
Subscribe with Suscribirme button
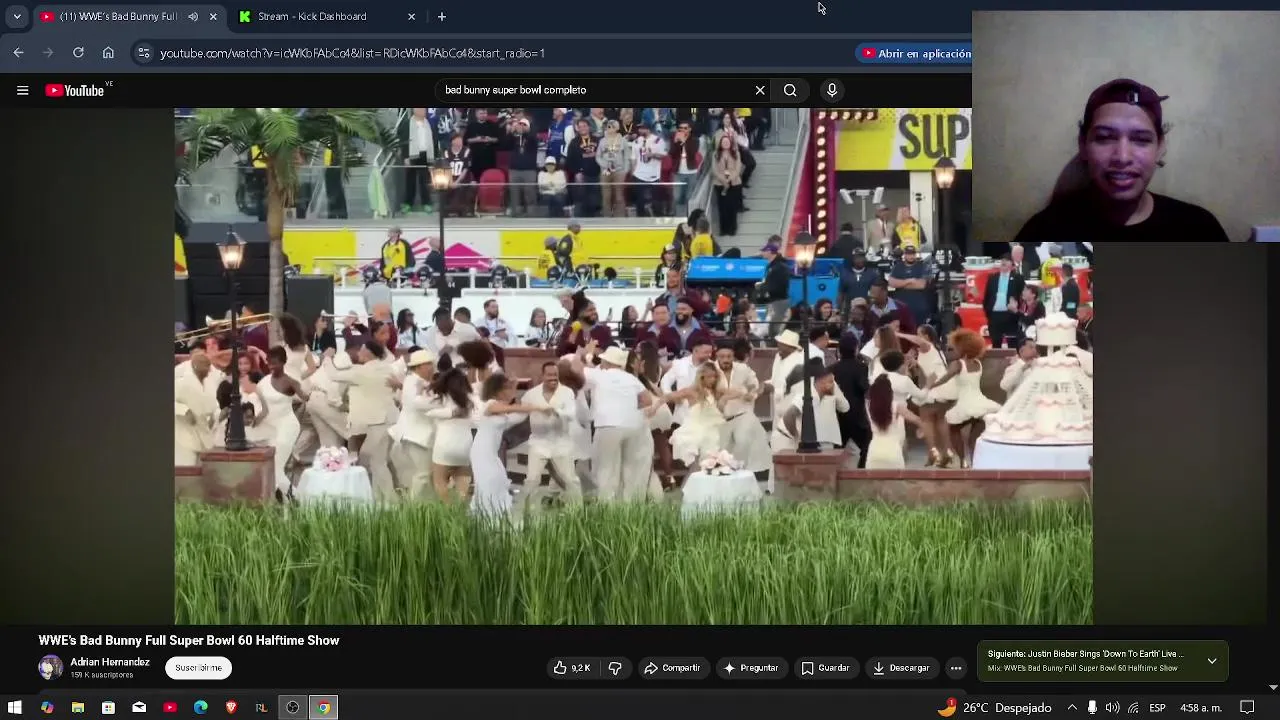point(198,668)
